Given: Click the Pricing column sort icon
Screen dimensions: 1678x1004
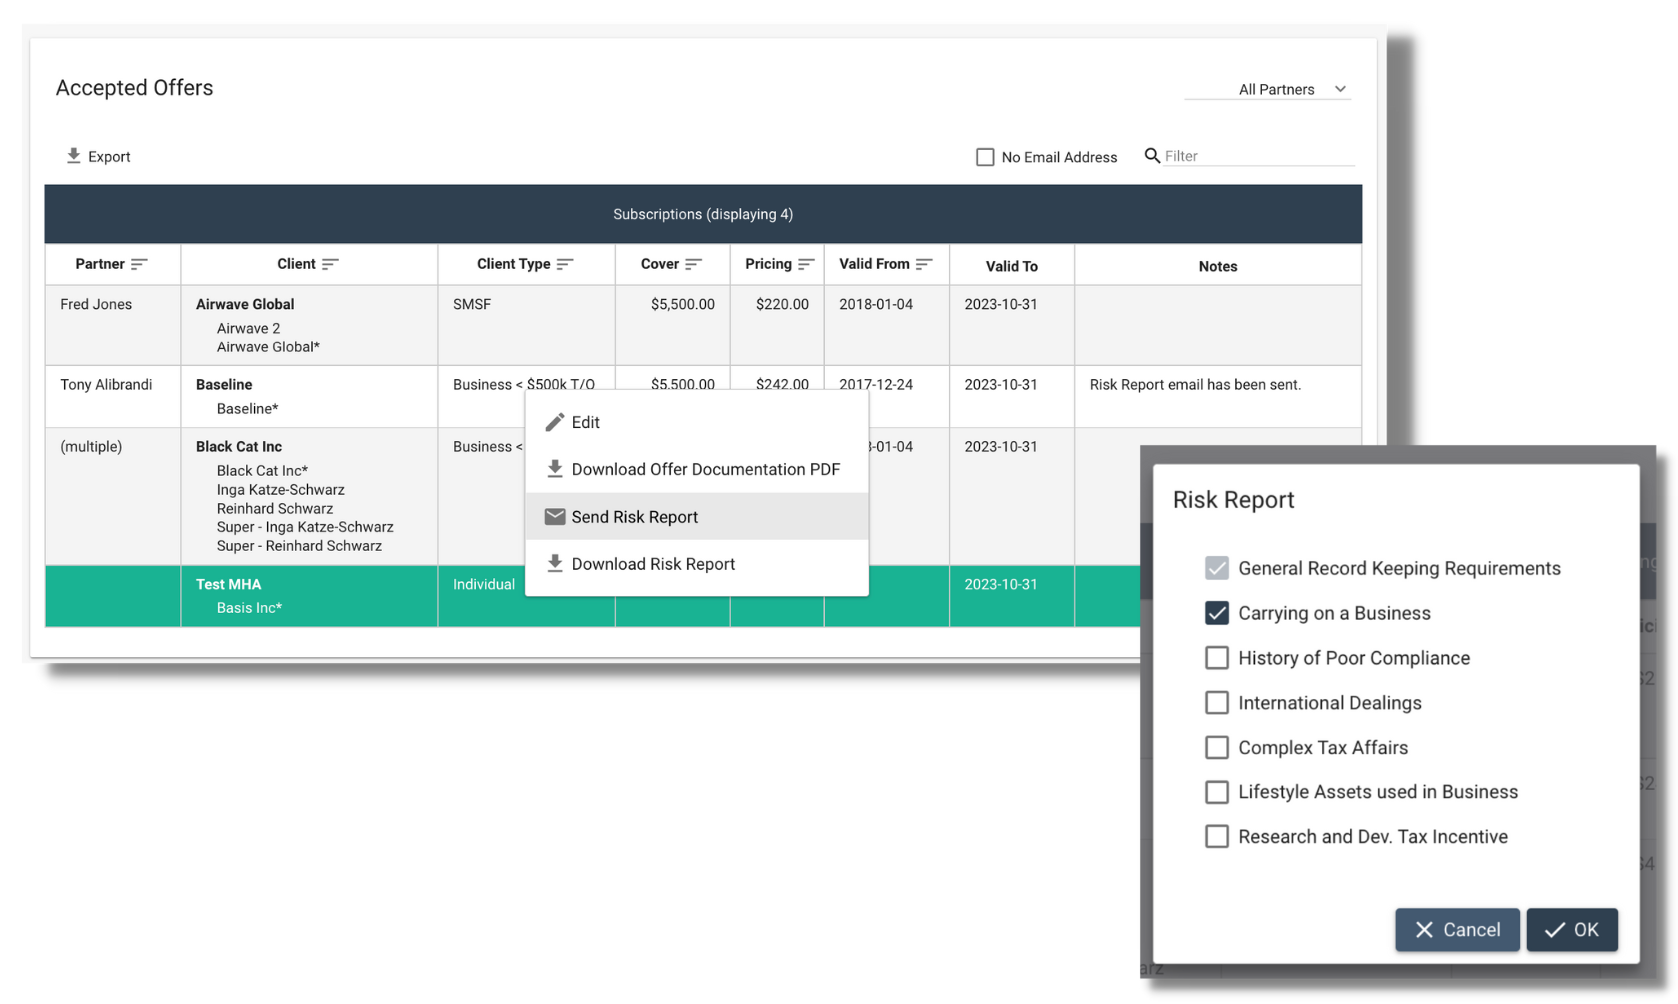Looking at the screenshot, I should coord(807,264).
